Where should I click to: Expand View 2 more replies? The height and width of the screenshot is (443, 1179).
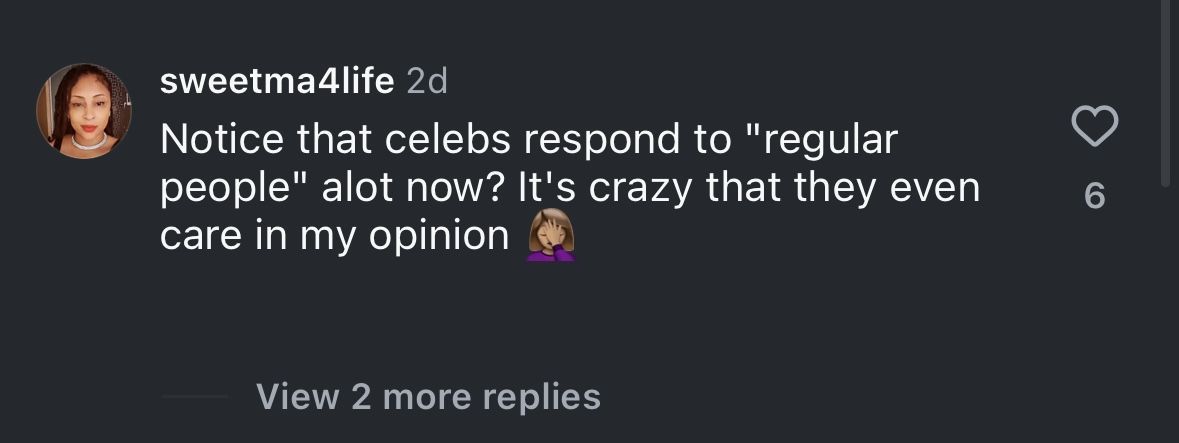[428, 396]
